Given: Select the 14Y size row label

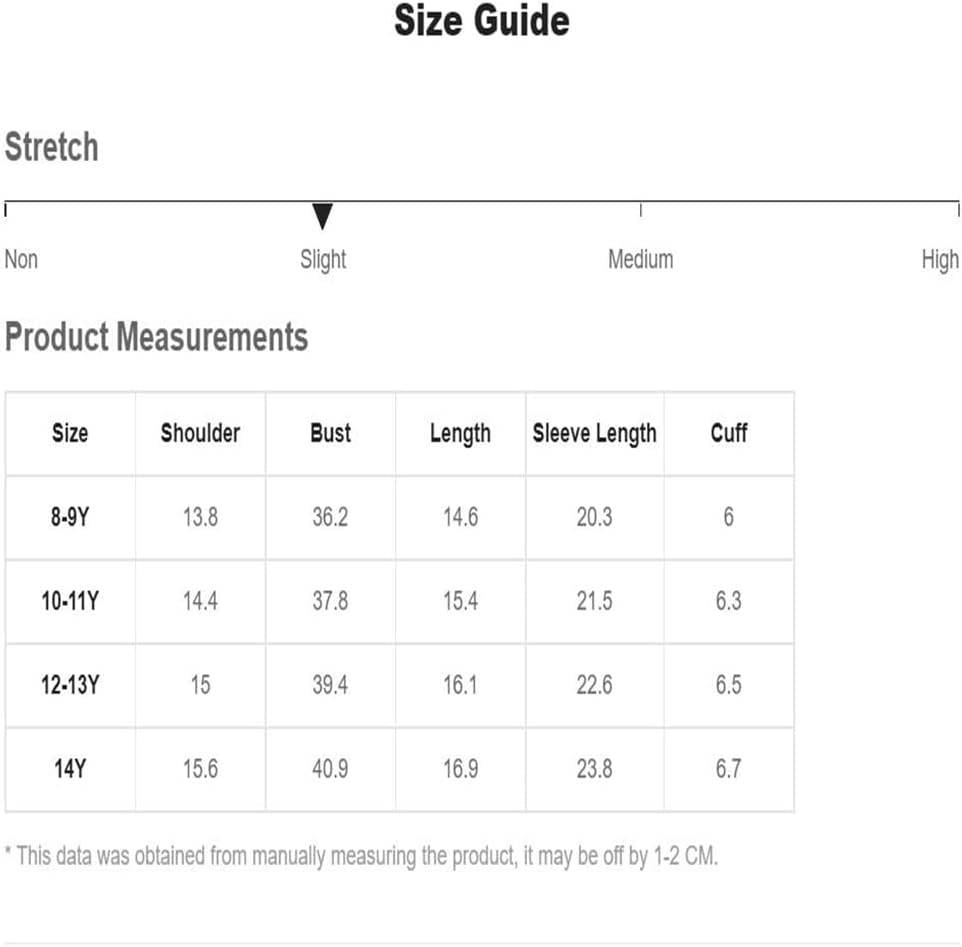Looking at the screenshot, I should click(x=70, y=769).
